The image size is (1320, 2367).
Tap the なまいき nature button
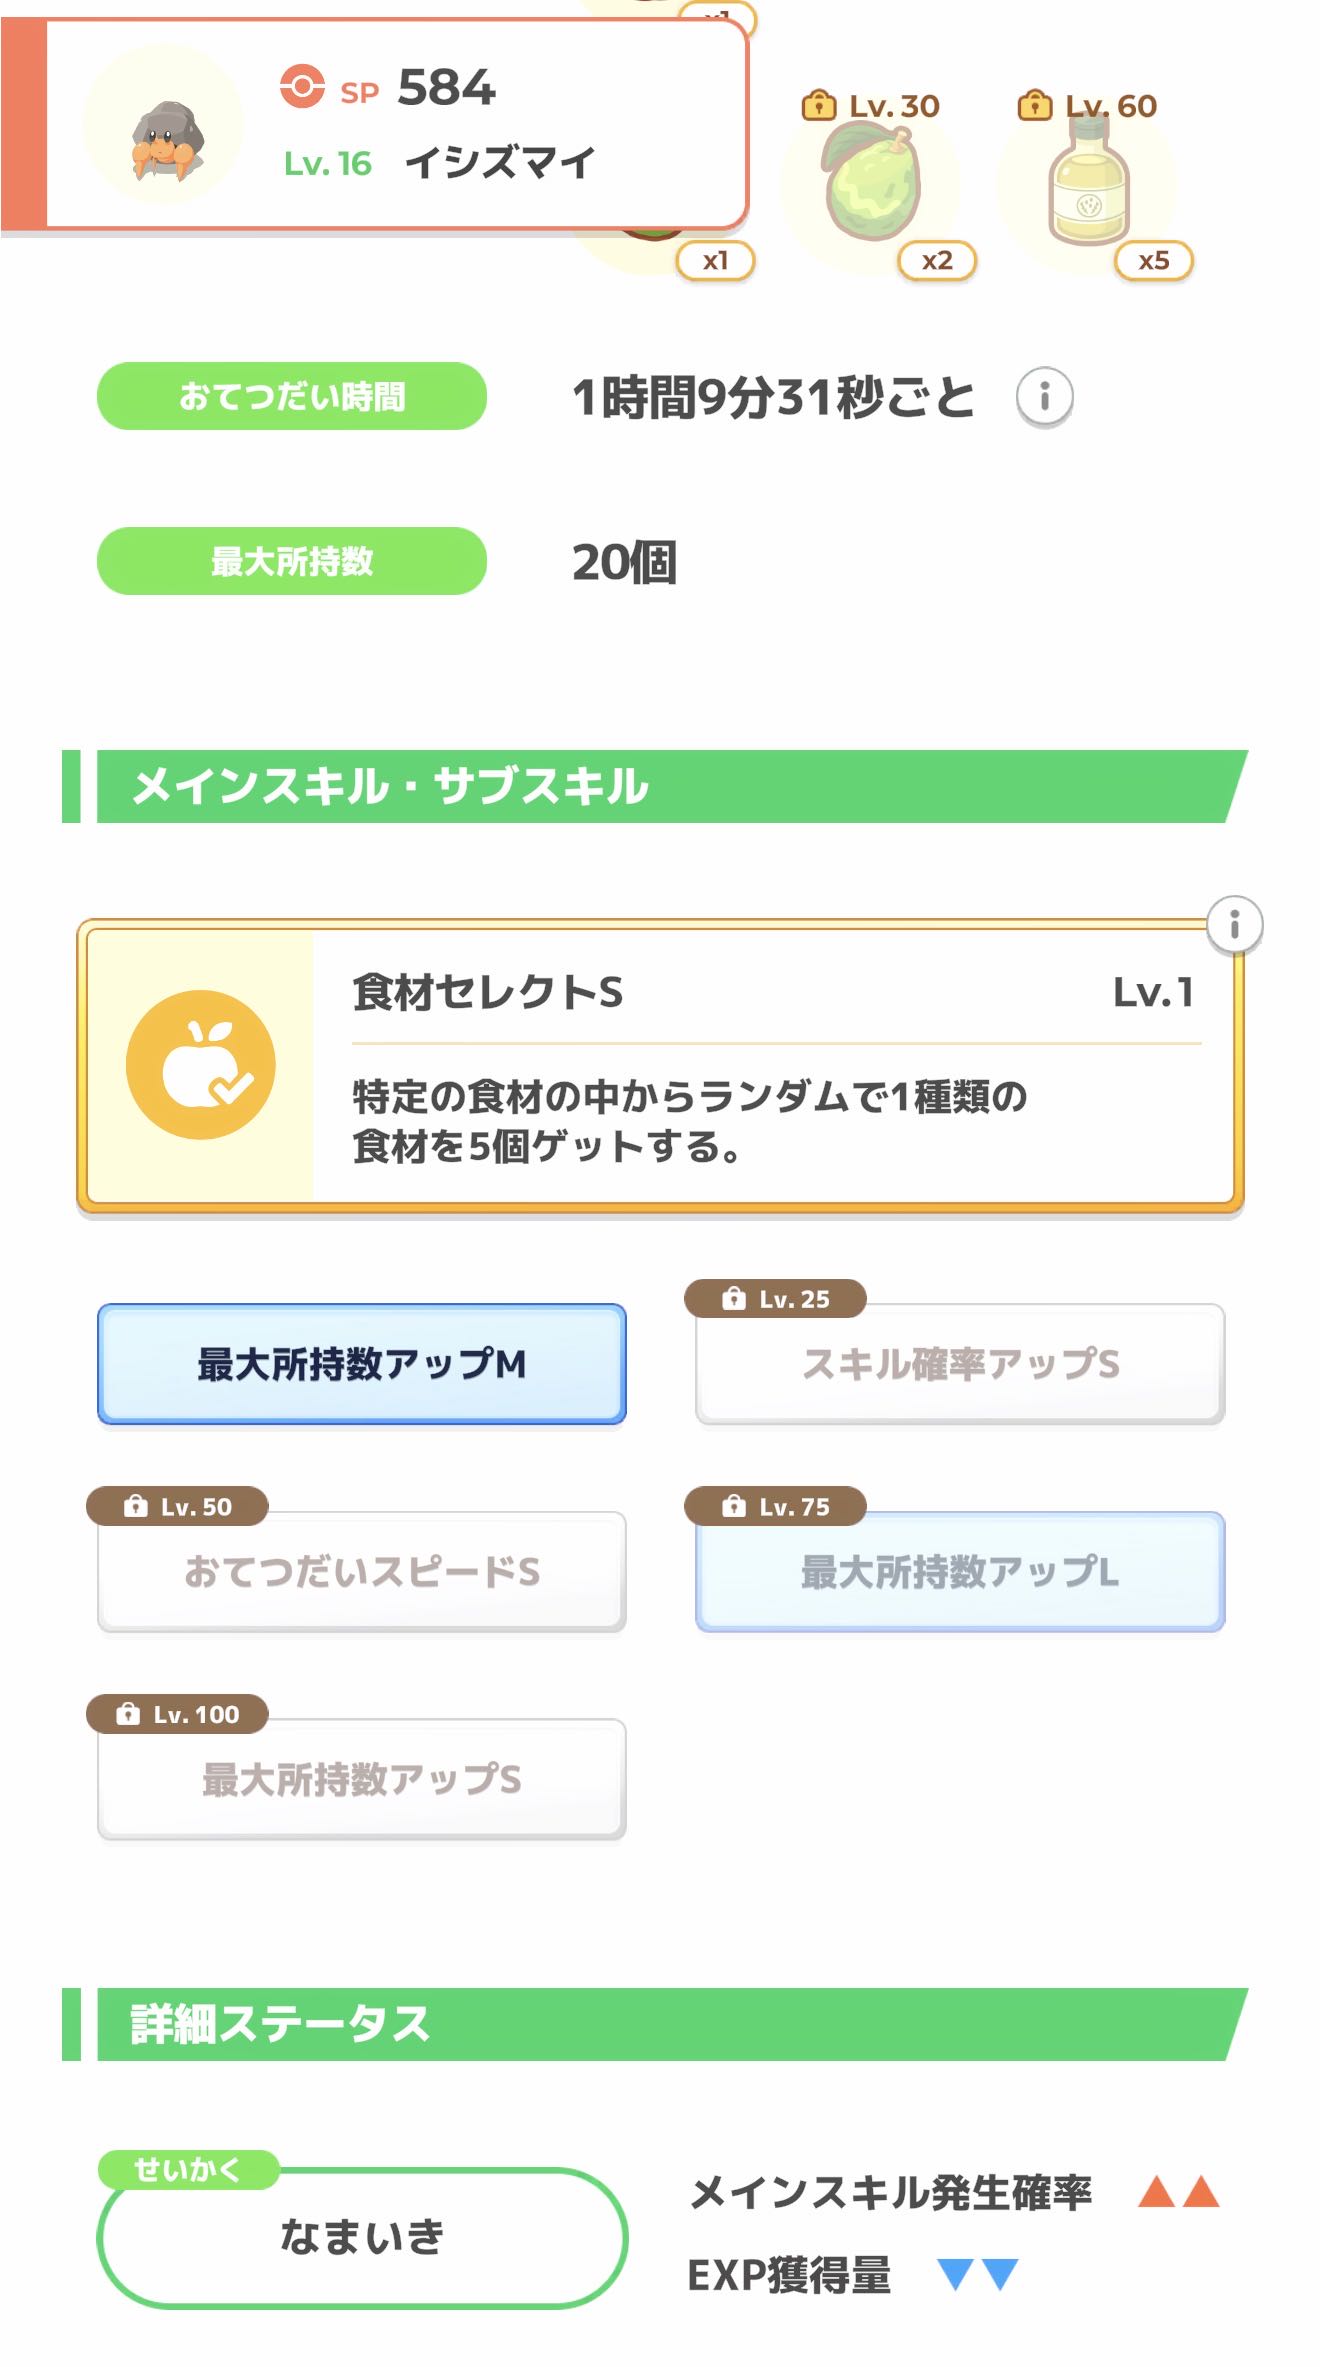[x=361, y=2237]
